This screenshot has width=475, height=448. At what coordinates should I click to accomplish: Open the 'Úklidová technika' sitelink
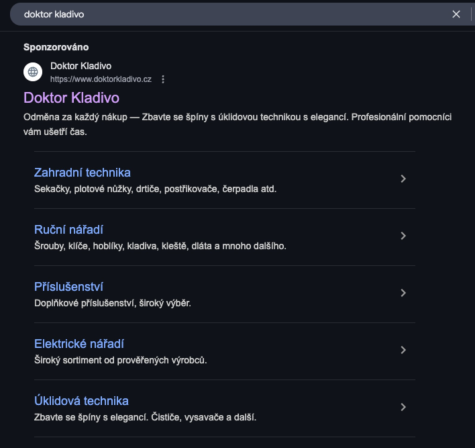[x=81, y=401]
